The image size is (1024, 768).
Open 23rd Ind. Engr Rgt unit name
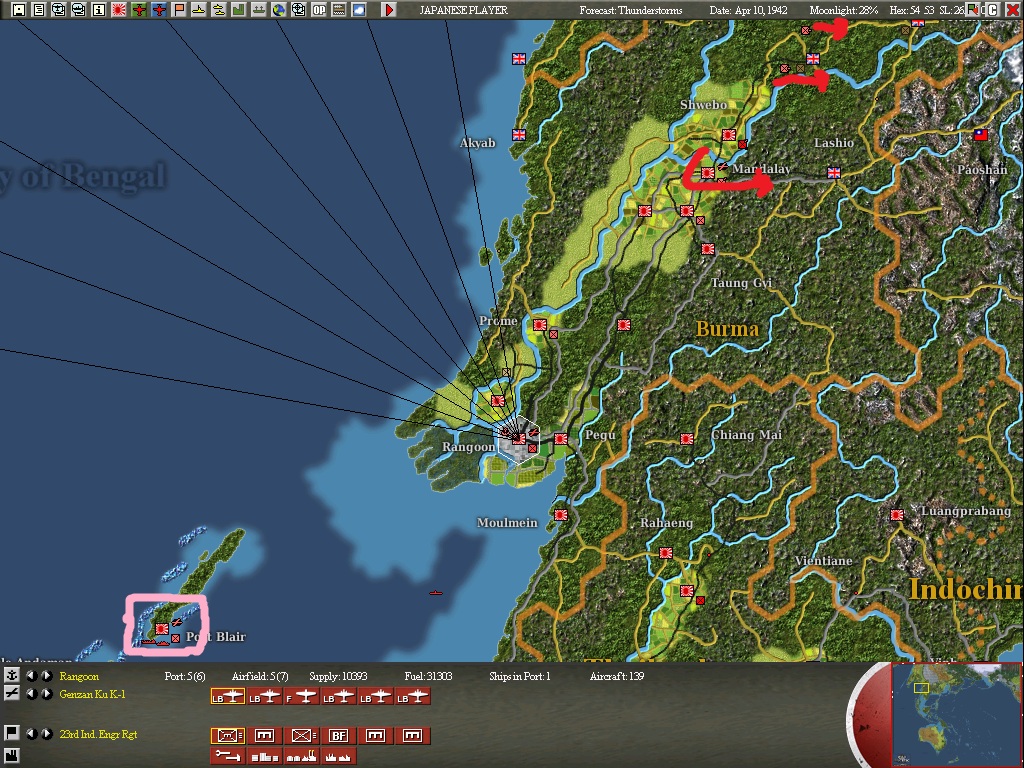pyautogui.click(x=98, y=734)
